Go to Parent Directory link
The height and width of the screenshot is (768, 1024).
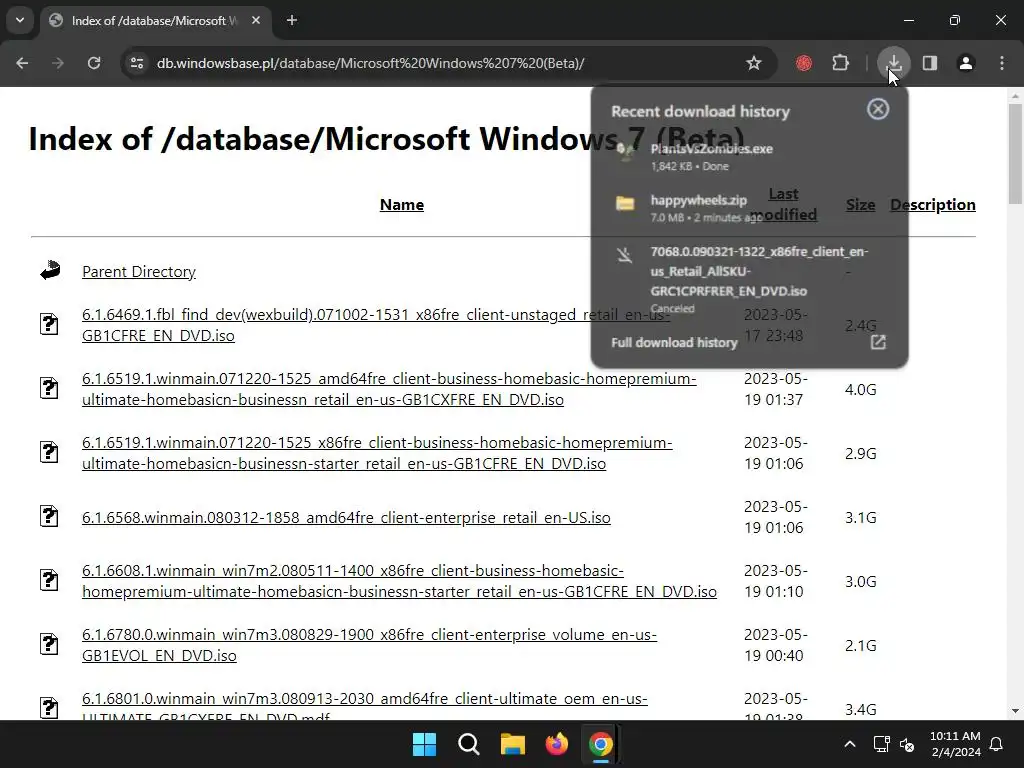138,272
